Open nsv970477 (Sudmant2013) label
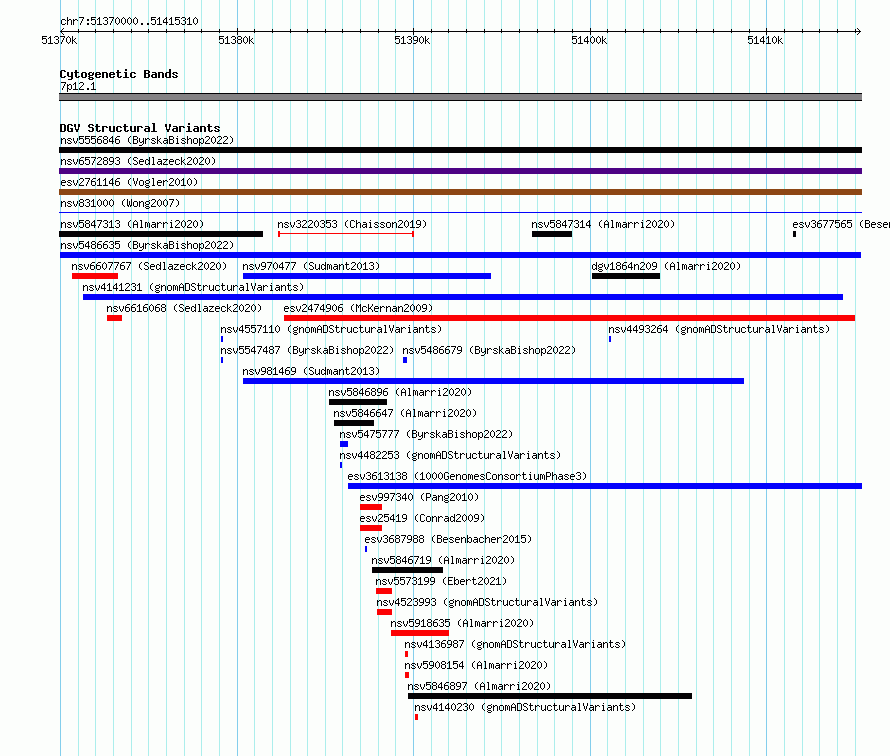Screen dimensions: 890x756 click(x=311, y=266)
